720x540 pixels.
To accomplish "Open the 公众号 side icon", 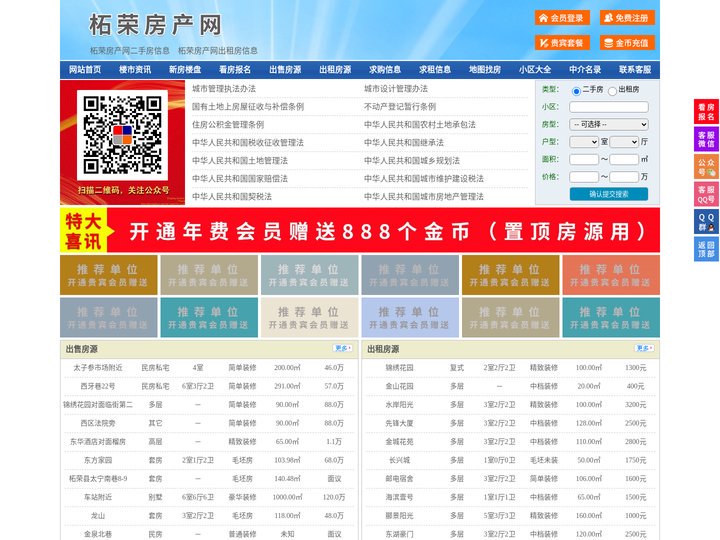I will point(706,167).
